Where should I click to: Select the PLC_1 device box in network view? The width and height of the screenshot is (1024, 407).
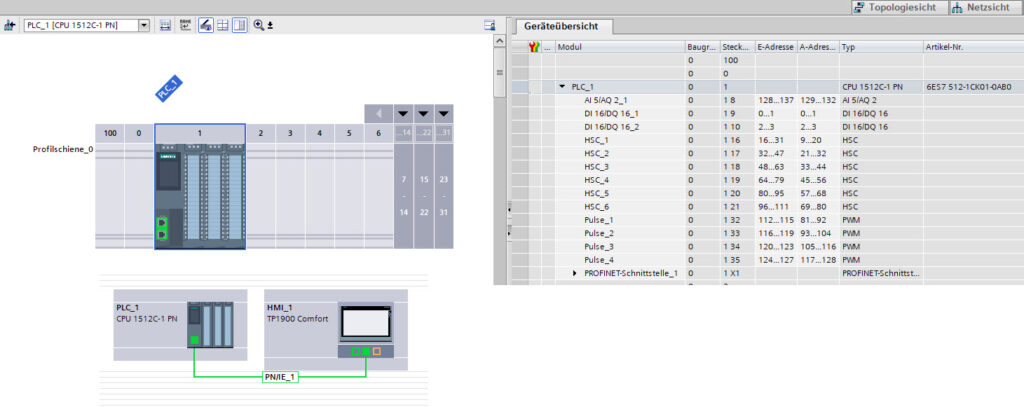pos(180,325)
